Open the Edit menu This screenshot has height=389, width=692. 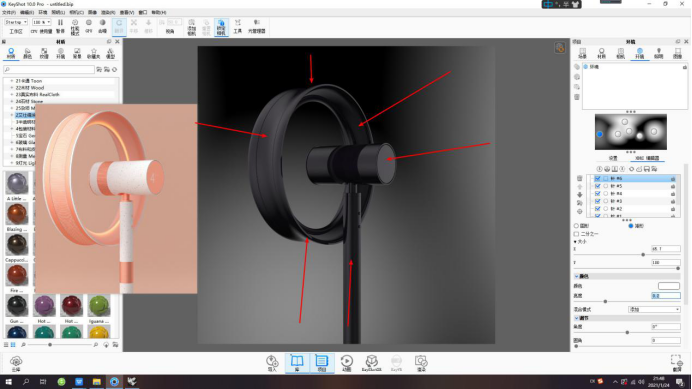27,12
